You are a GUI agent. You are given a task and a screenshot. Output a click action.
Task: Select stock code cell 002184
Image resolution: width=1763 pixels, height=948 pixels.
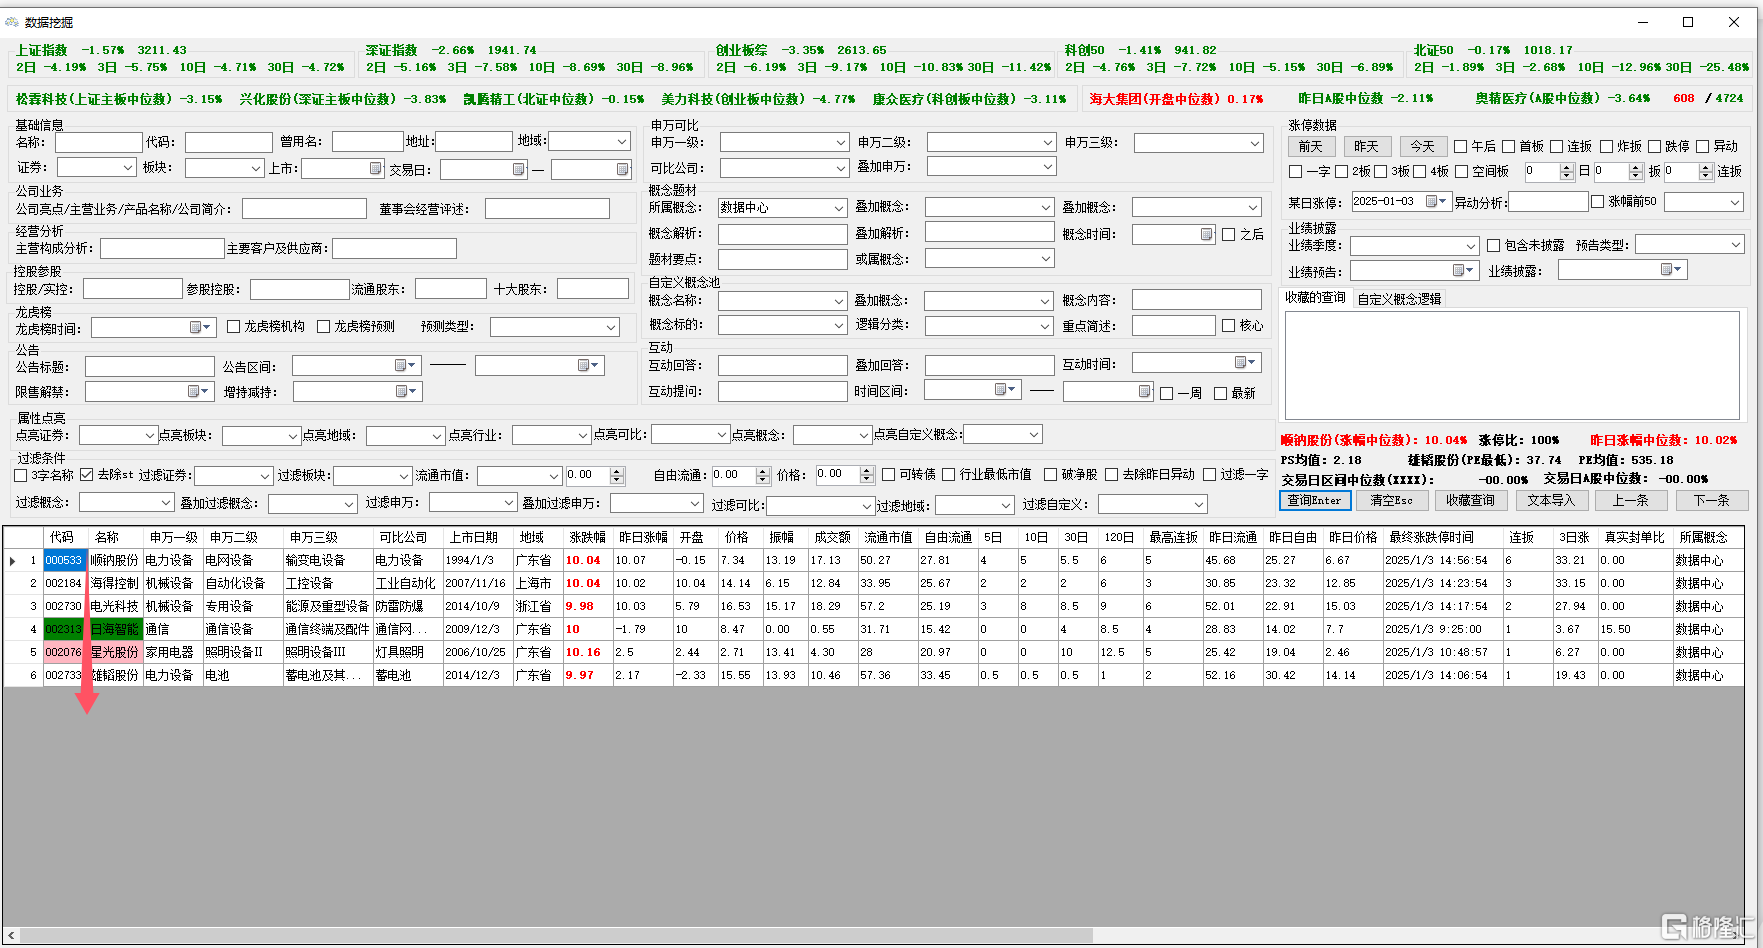coord(63,583)
